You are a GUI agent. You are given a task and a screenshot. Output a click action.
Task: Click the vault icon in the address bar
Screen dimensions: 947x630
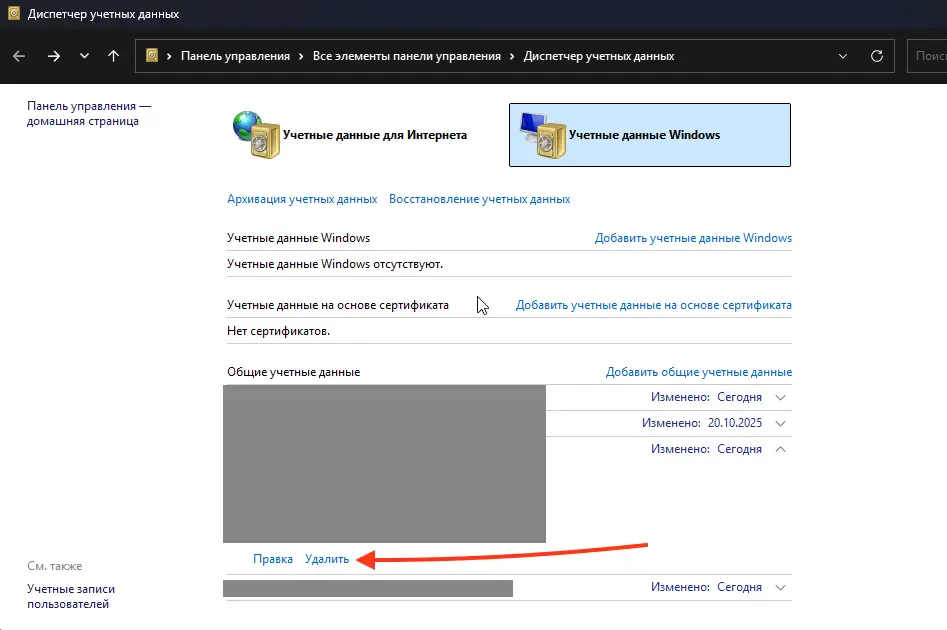point(153,56)
